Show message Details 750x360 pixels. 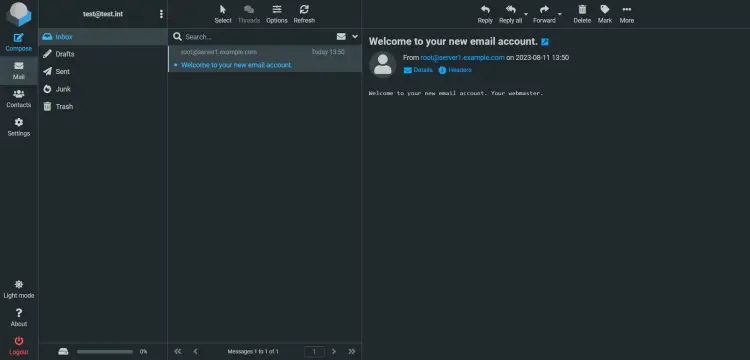click(x=418, y=70)
